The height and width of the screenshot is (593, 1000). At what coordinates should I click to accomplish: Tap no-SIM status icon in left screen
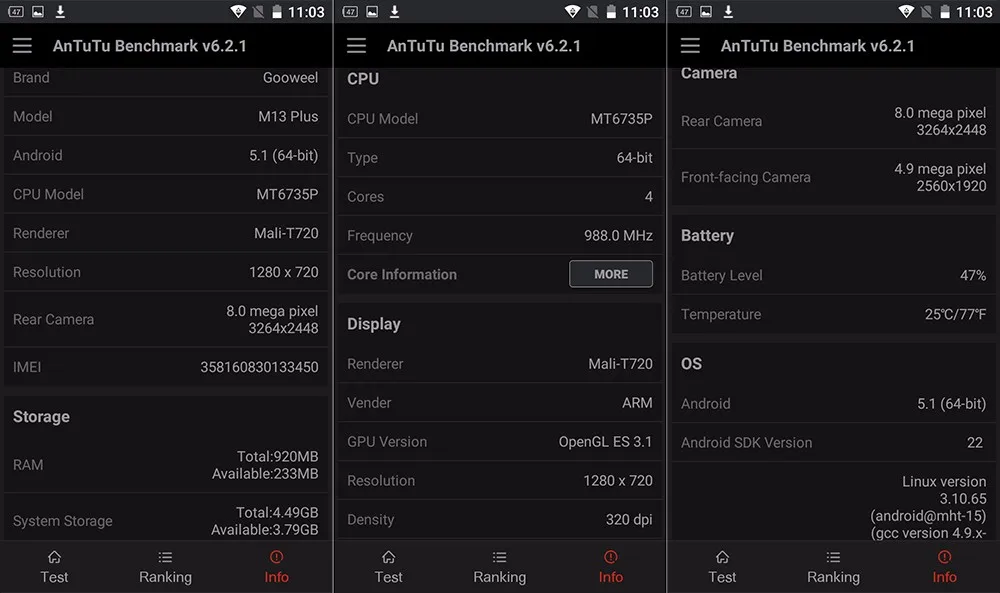pyautogui.click(x=258, y=11)
